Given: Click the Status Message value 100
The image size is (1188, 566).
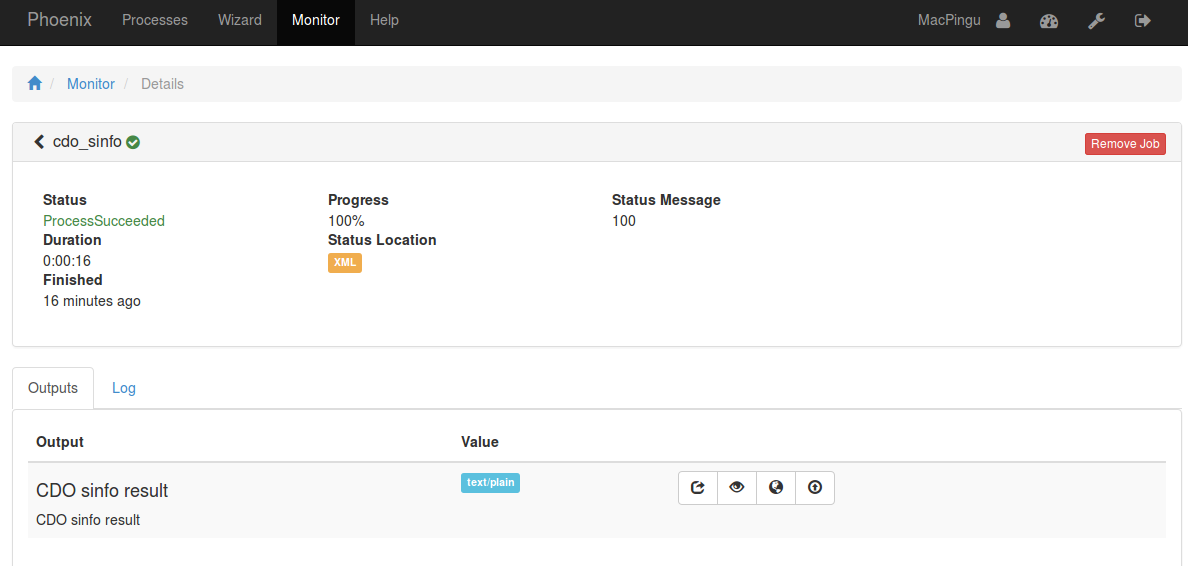Looking at the screenshot, I should [624, 221].
